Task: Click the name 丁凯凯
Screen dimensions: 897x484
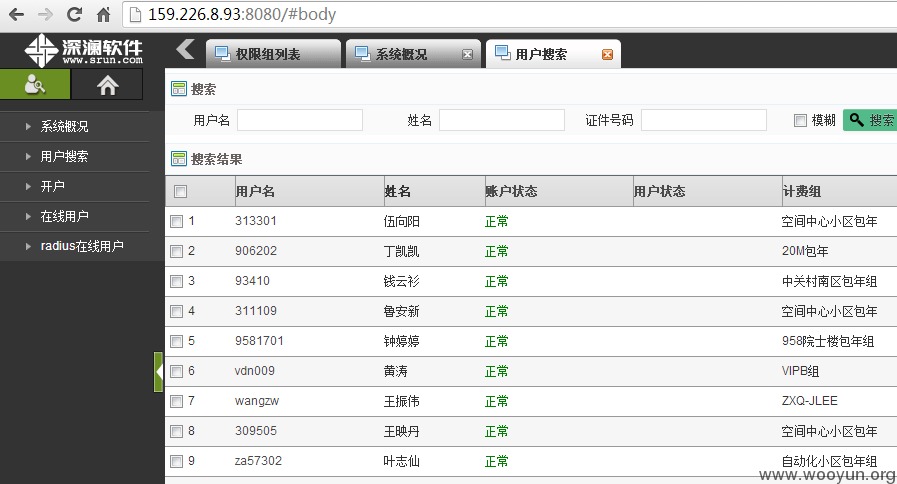Action: pos(402,251)
